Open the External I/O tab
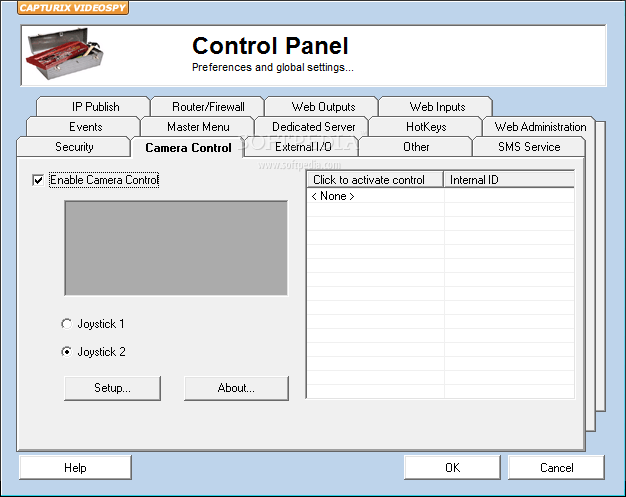626x497 pixels. pos(302,147)
